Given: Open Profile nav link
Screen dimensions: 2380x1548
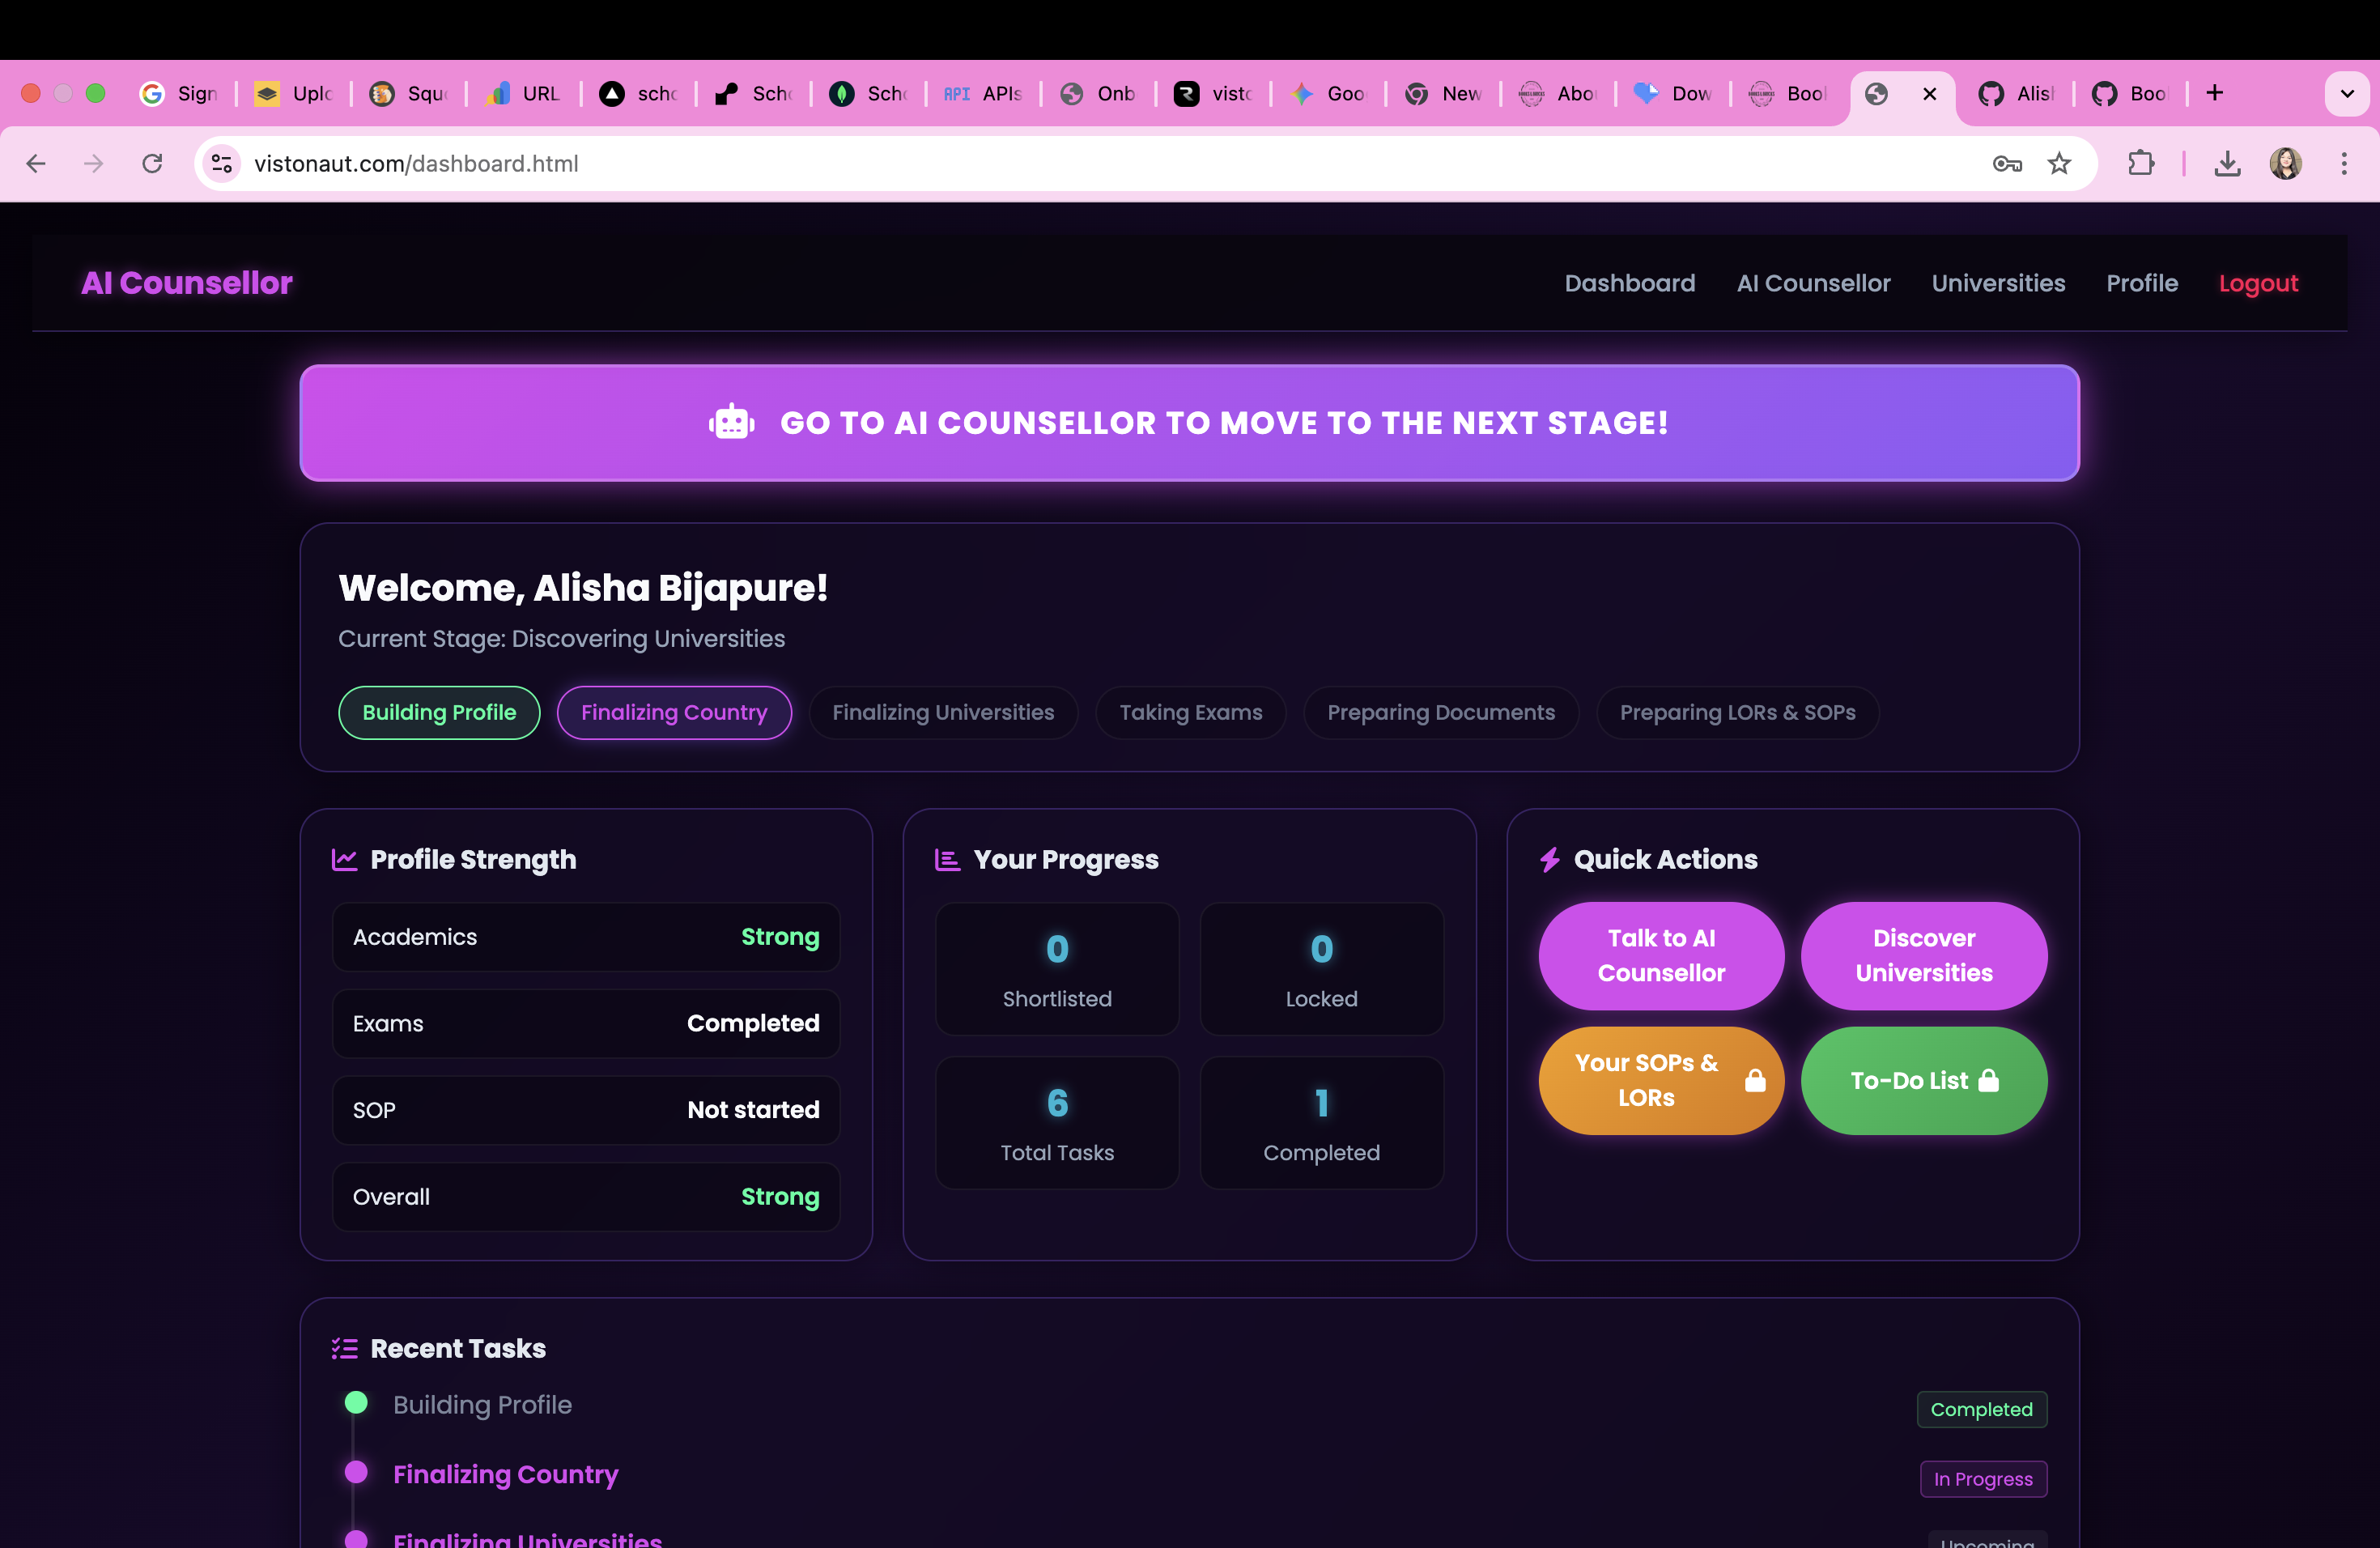Looking at the screenshot, I should (2142, 283).
